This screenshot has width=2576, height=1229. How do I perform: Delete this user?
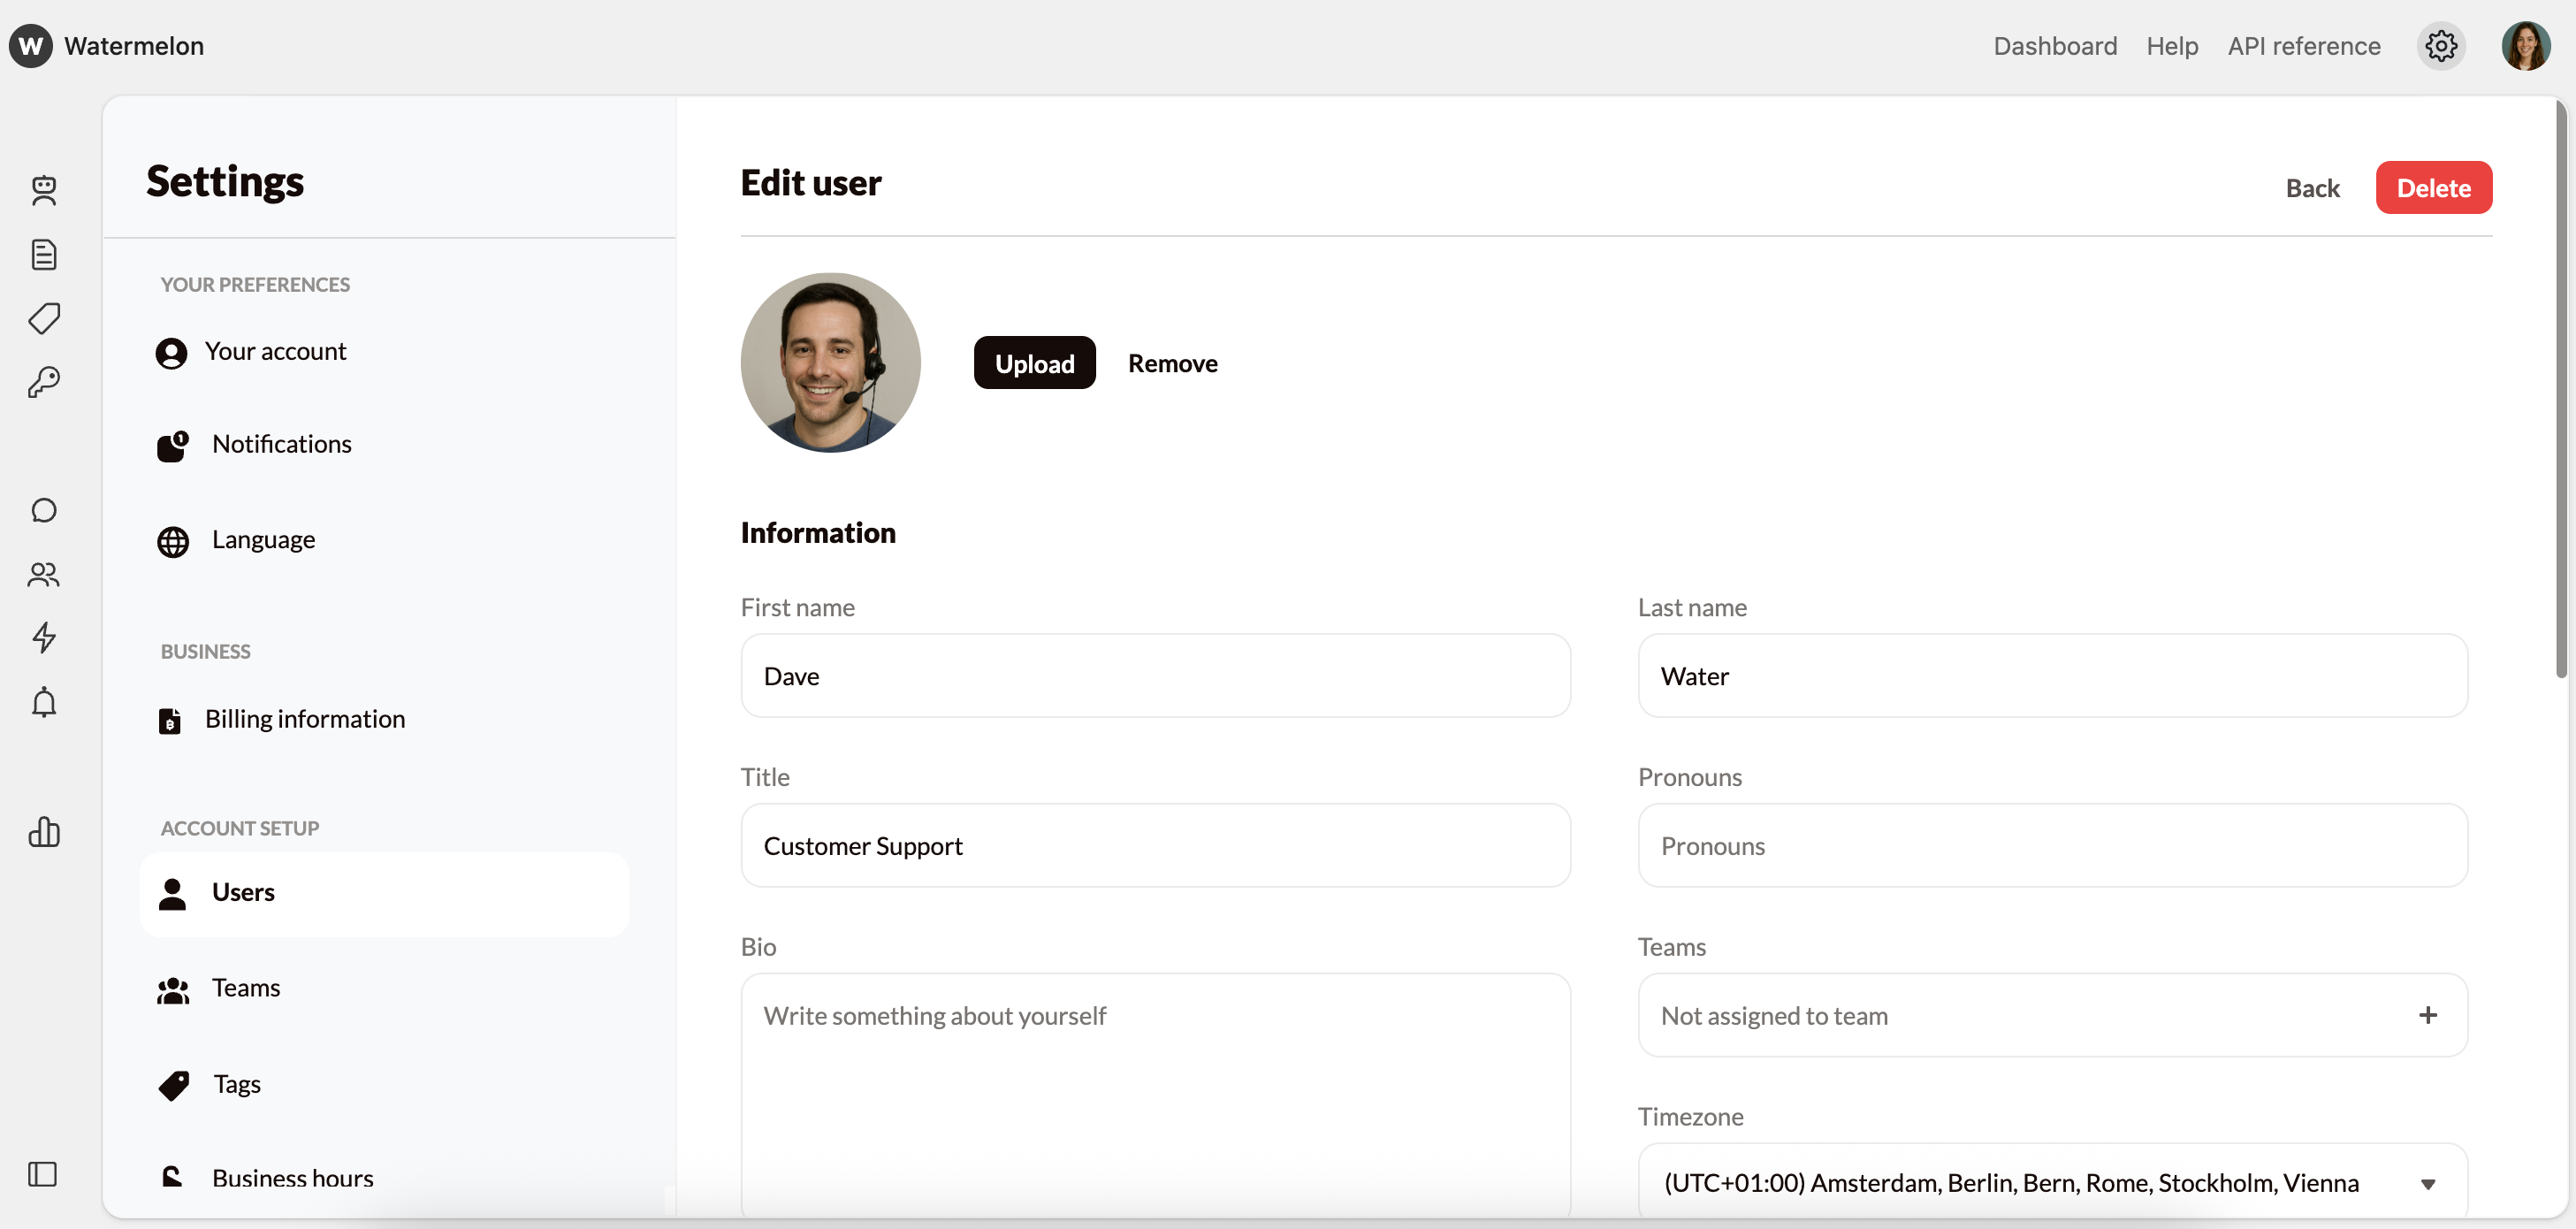2434,187
